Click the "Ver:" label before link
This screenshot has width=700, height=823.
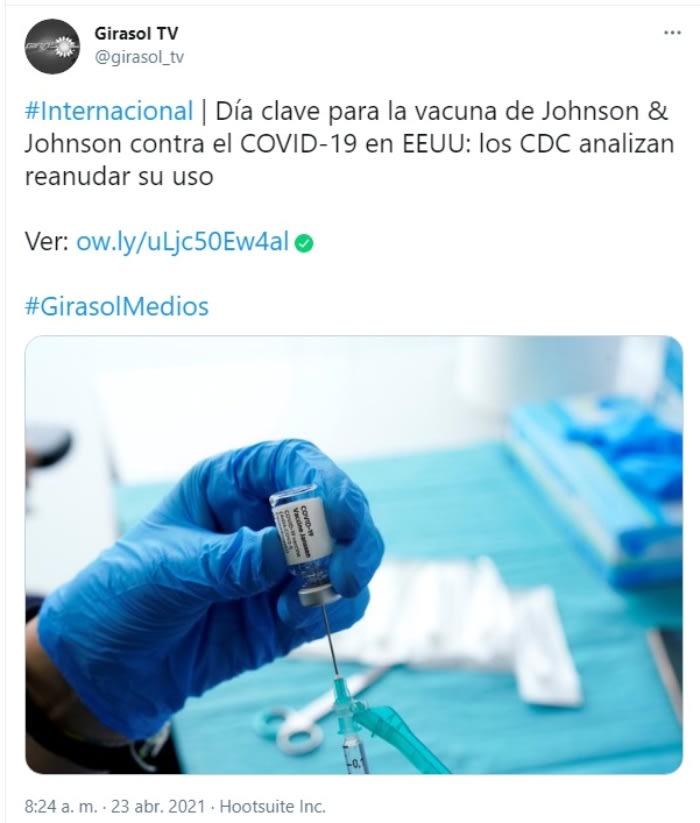[47, 242]
